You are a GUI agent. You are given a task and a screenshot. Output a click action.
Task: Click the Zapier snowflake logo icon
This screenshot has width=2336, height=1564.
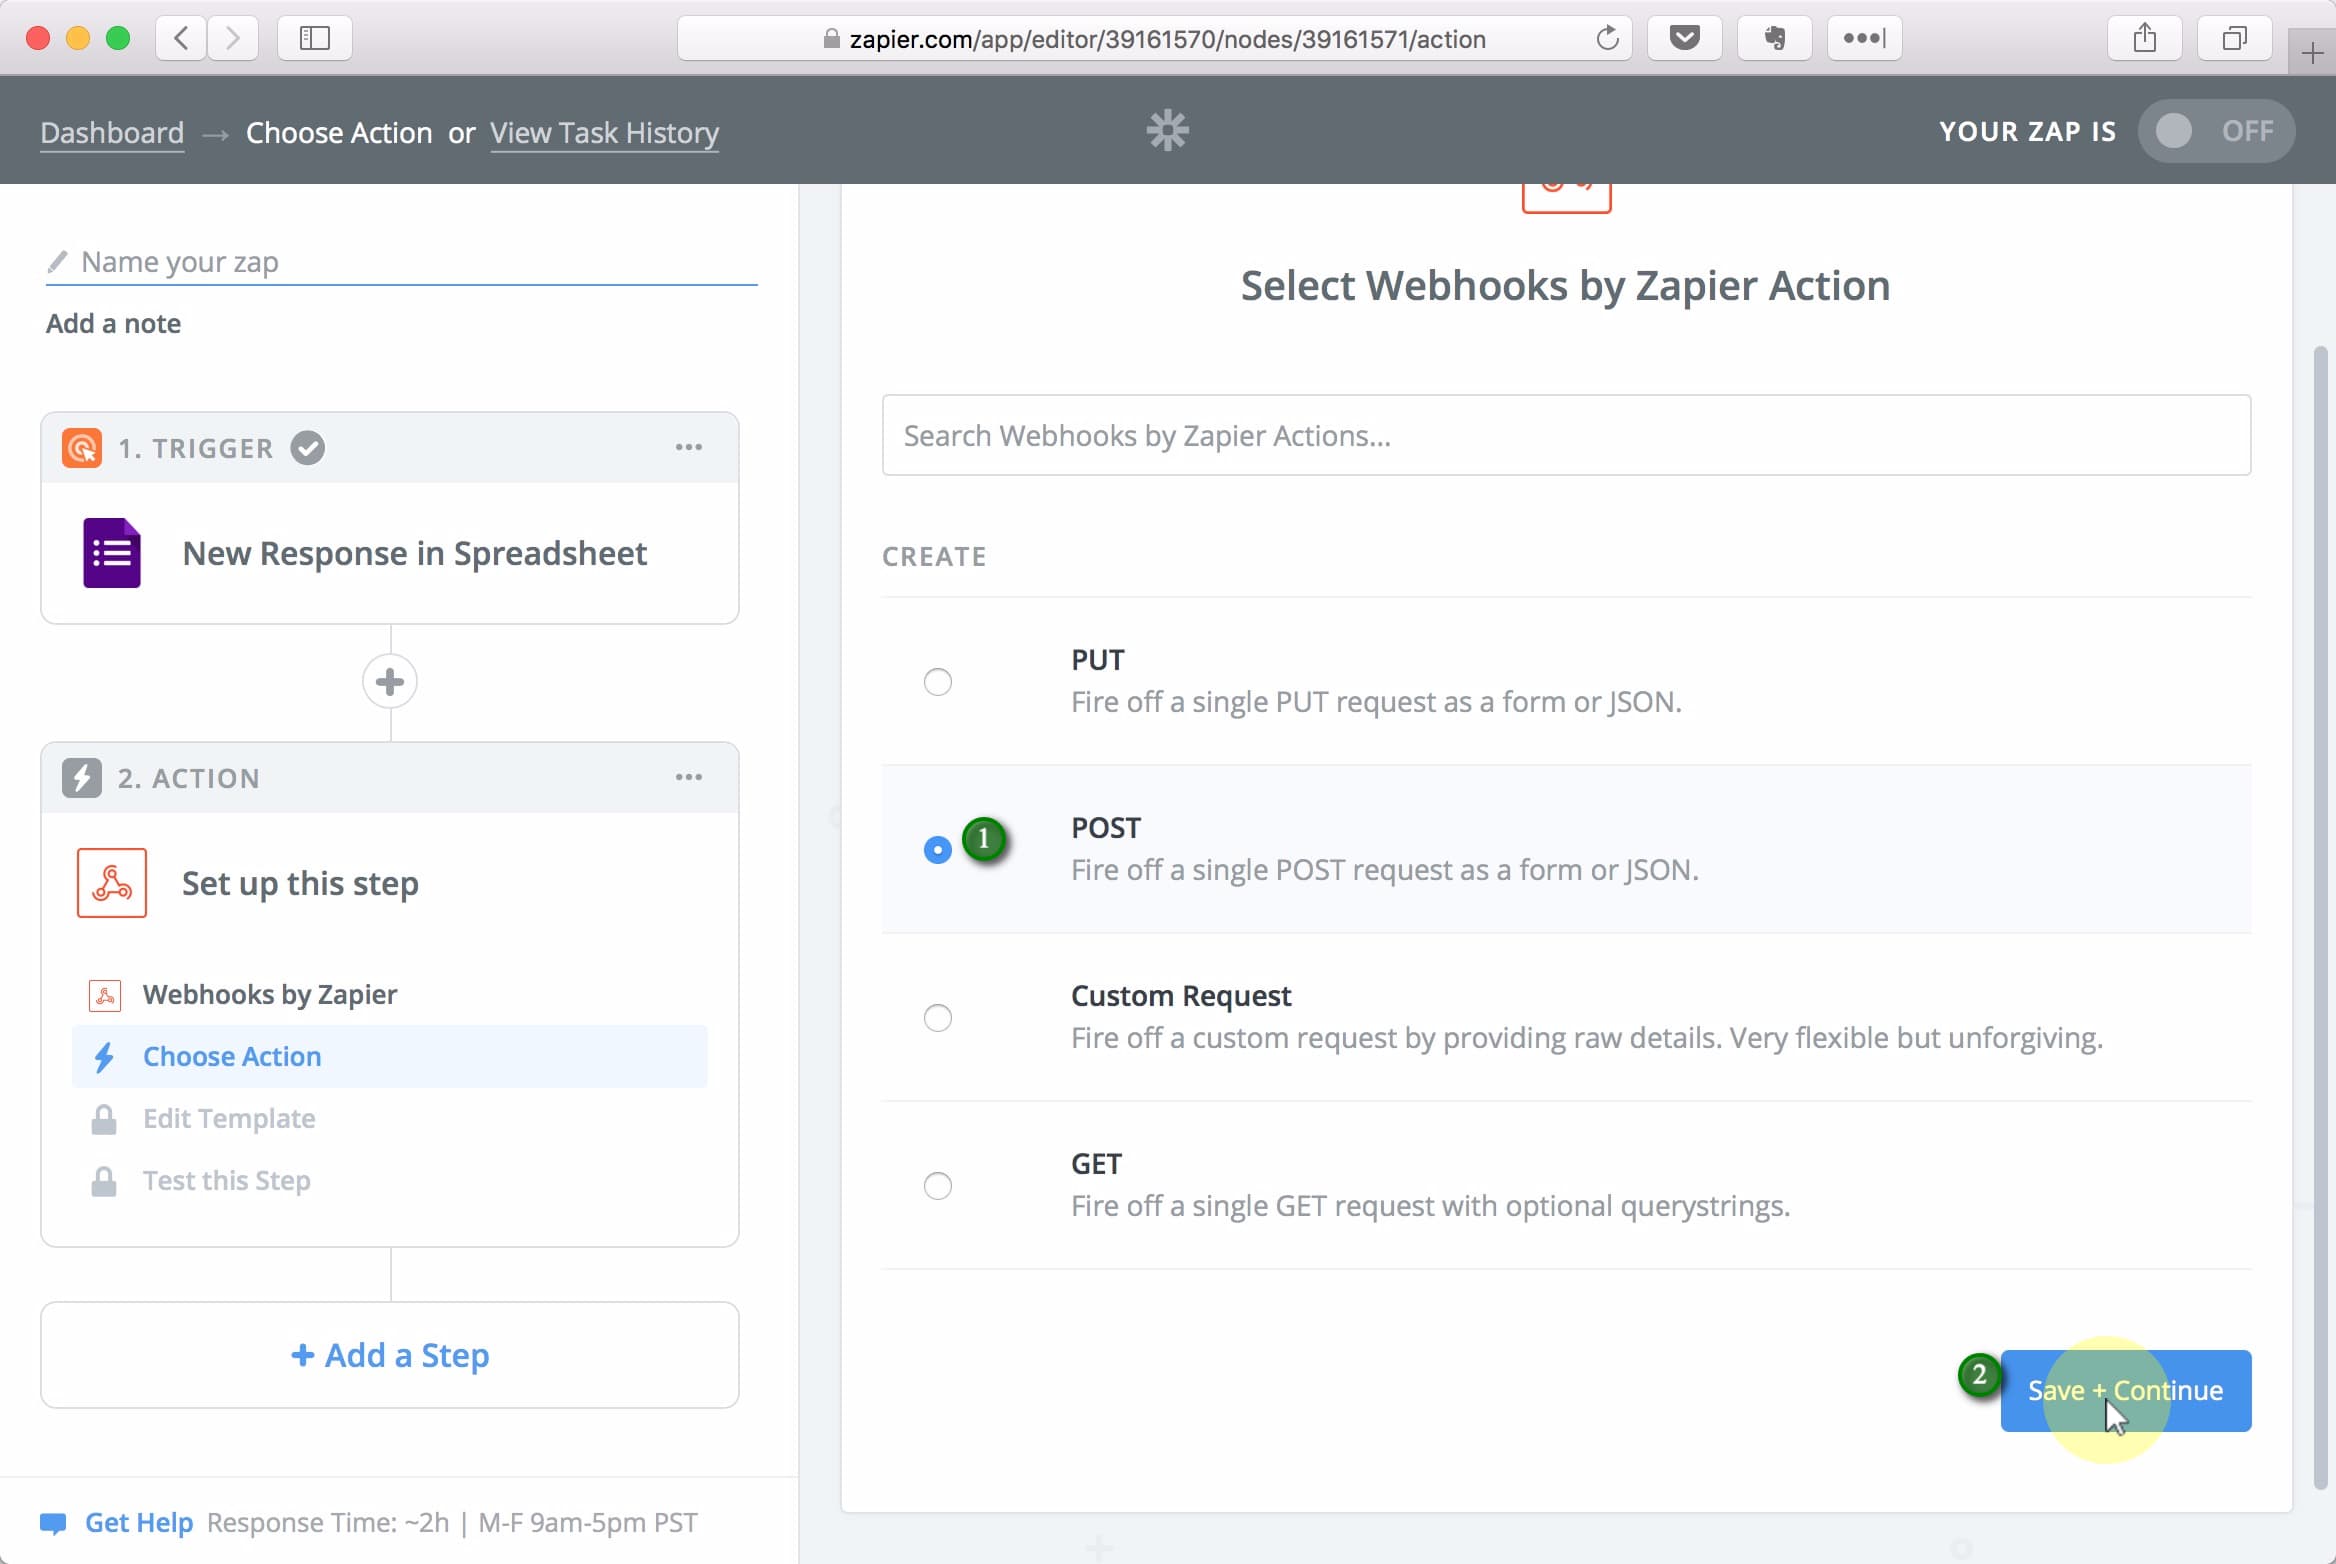[1169, 129]
